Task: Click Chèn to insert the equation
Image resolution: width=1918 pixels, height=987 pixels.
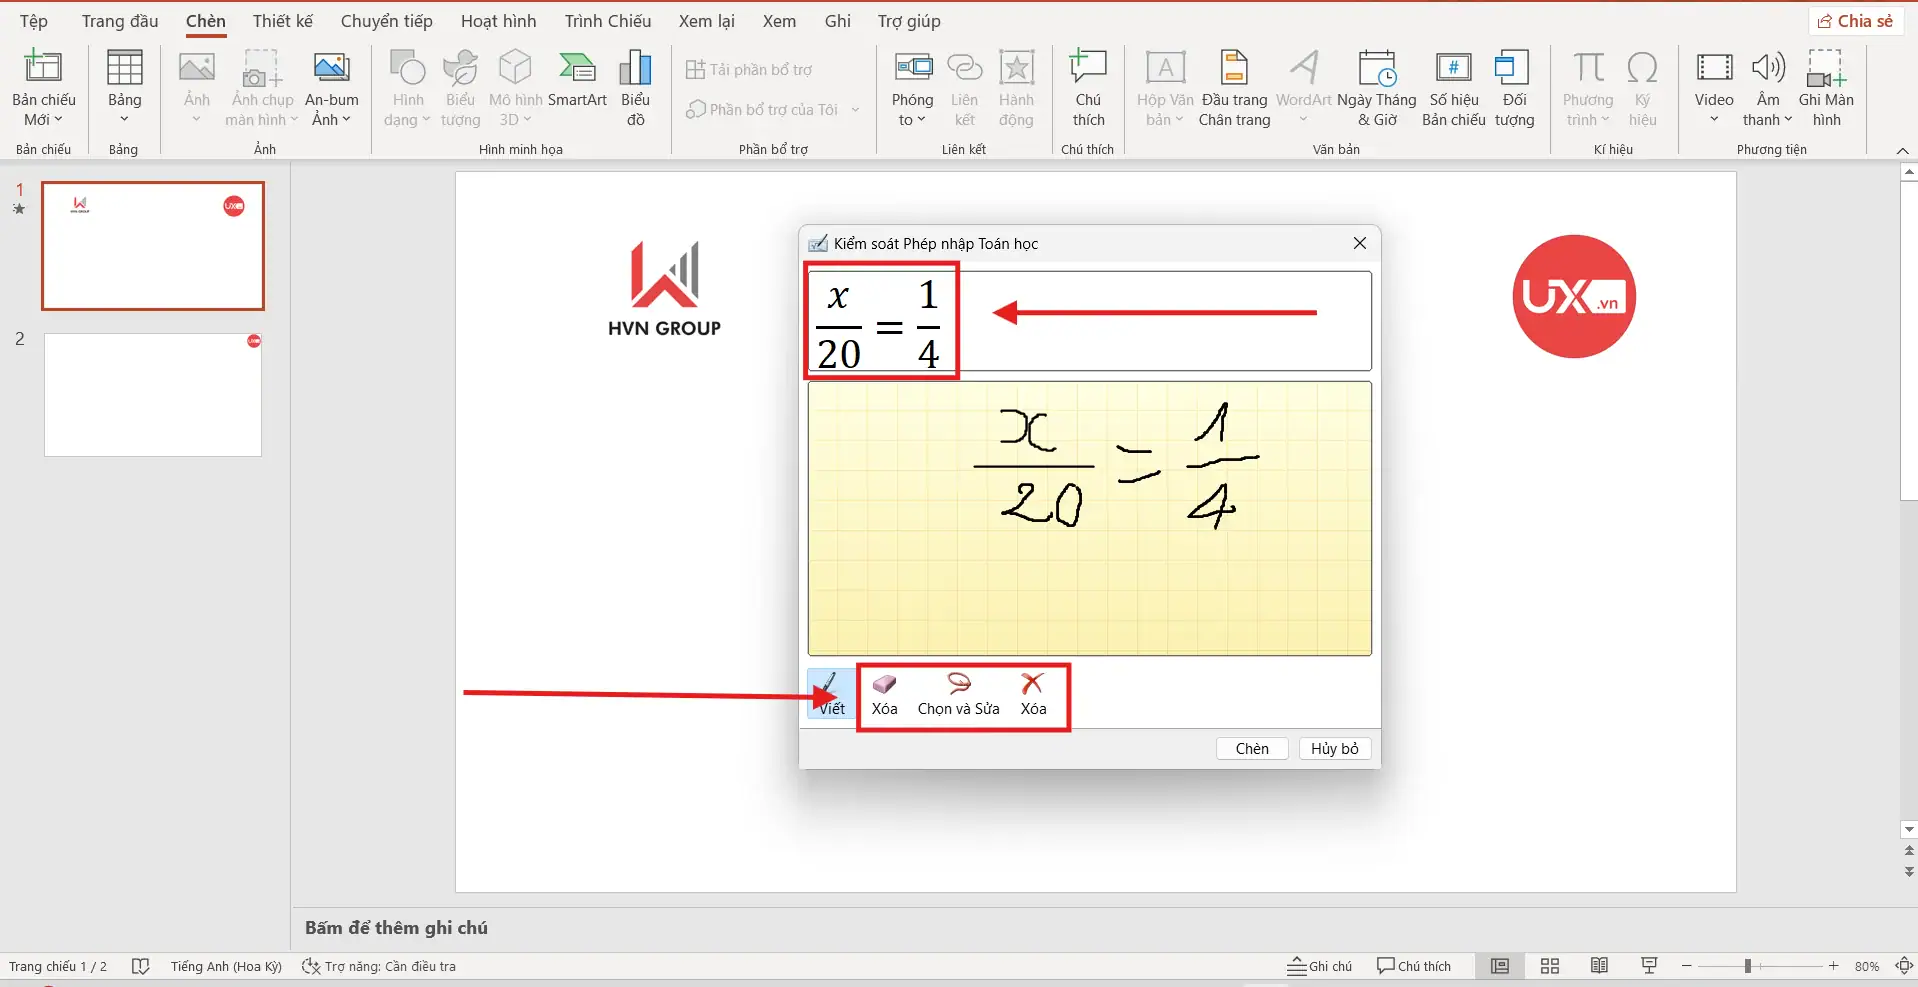Action: pyautogui.click(x=1251, y=747)
